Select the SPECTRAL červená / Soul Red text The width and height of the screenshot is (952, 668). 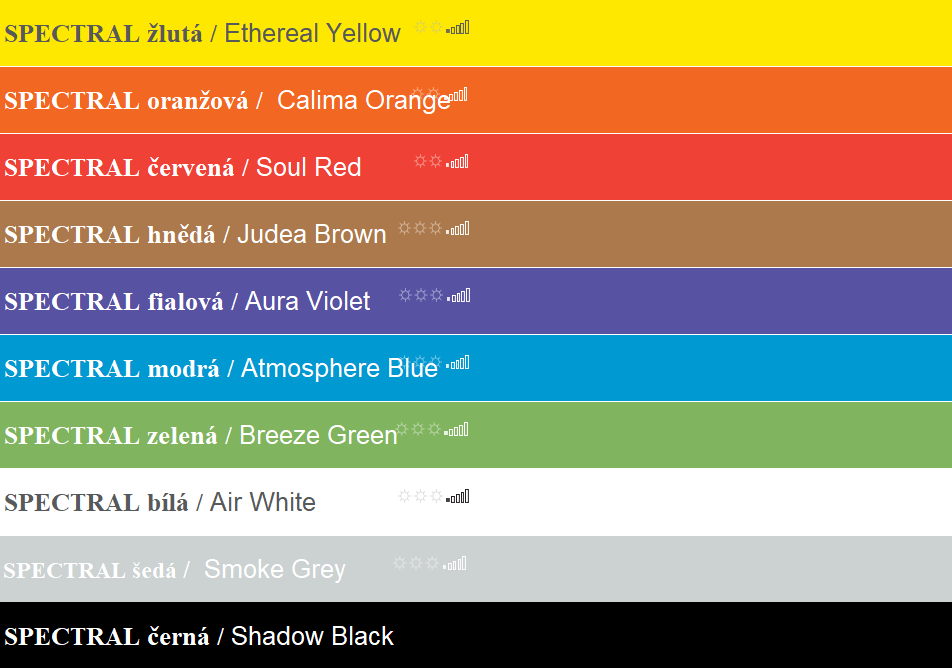183,168
